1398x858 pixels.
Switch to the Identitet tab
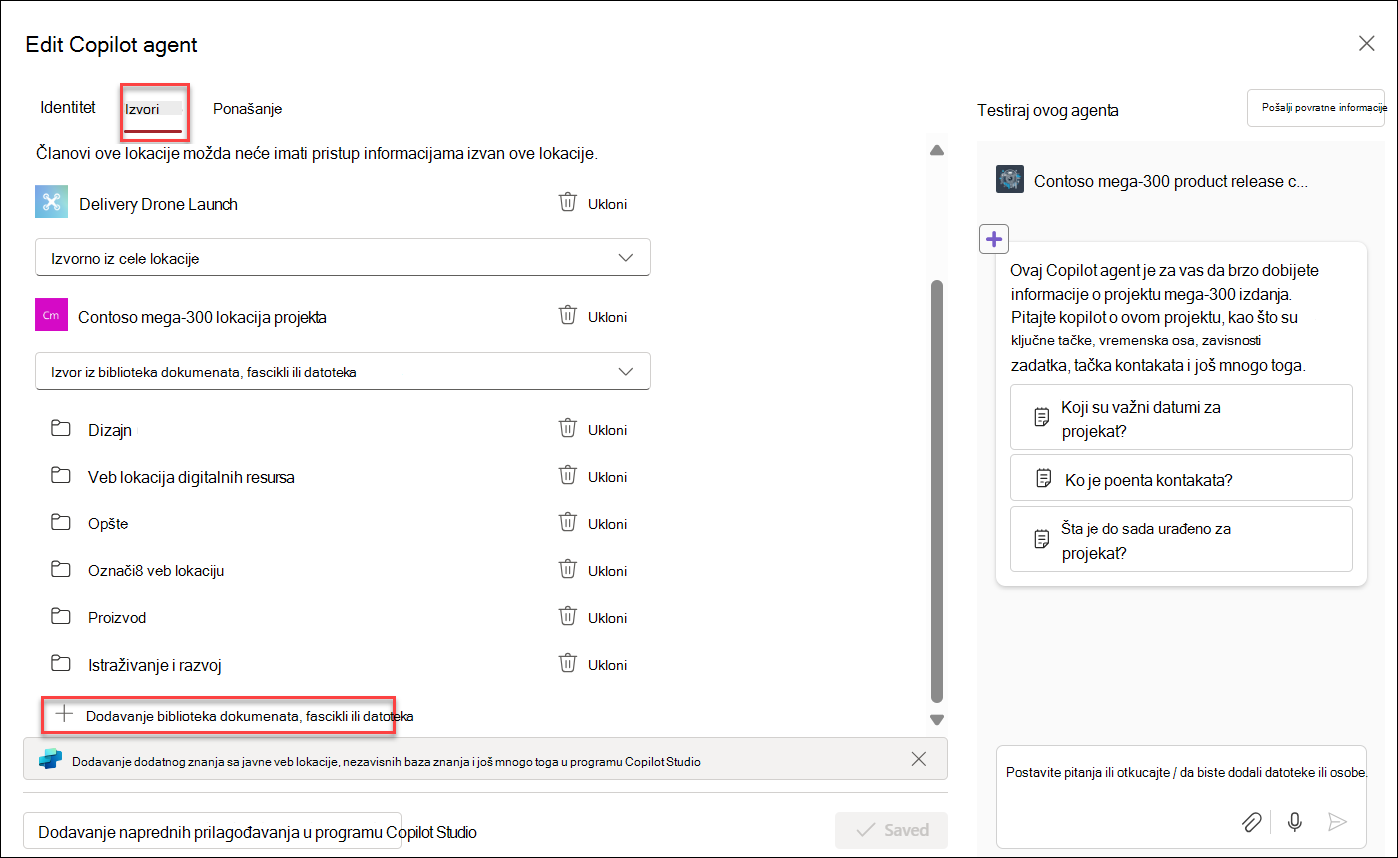click(68, 107)
